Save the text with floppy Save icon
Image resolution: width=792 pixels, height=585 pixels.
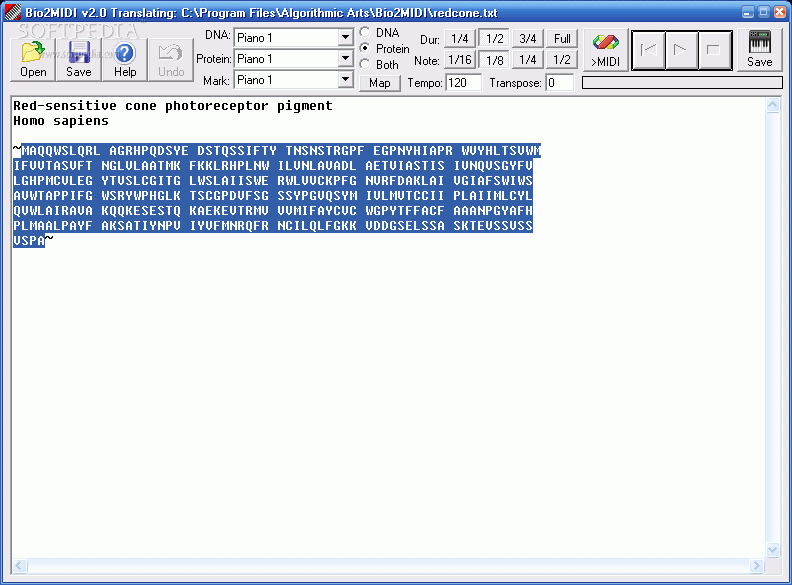79,59
